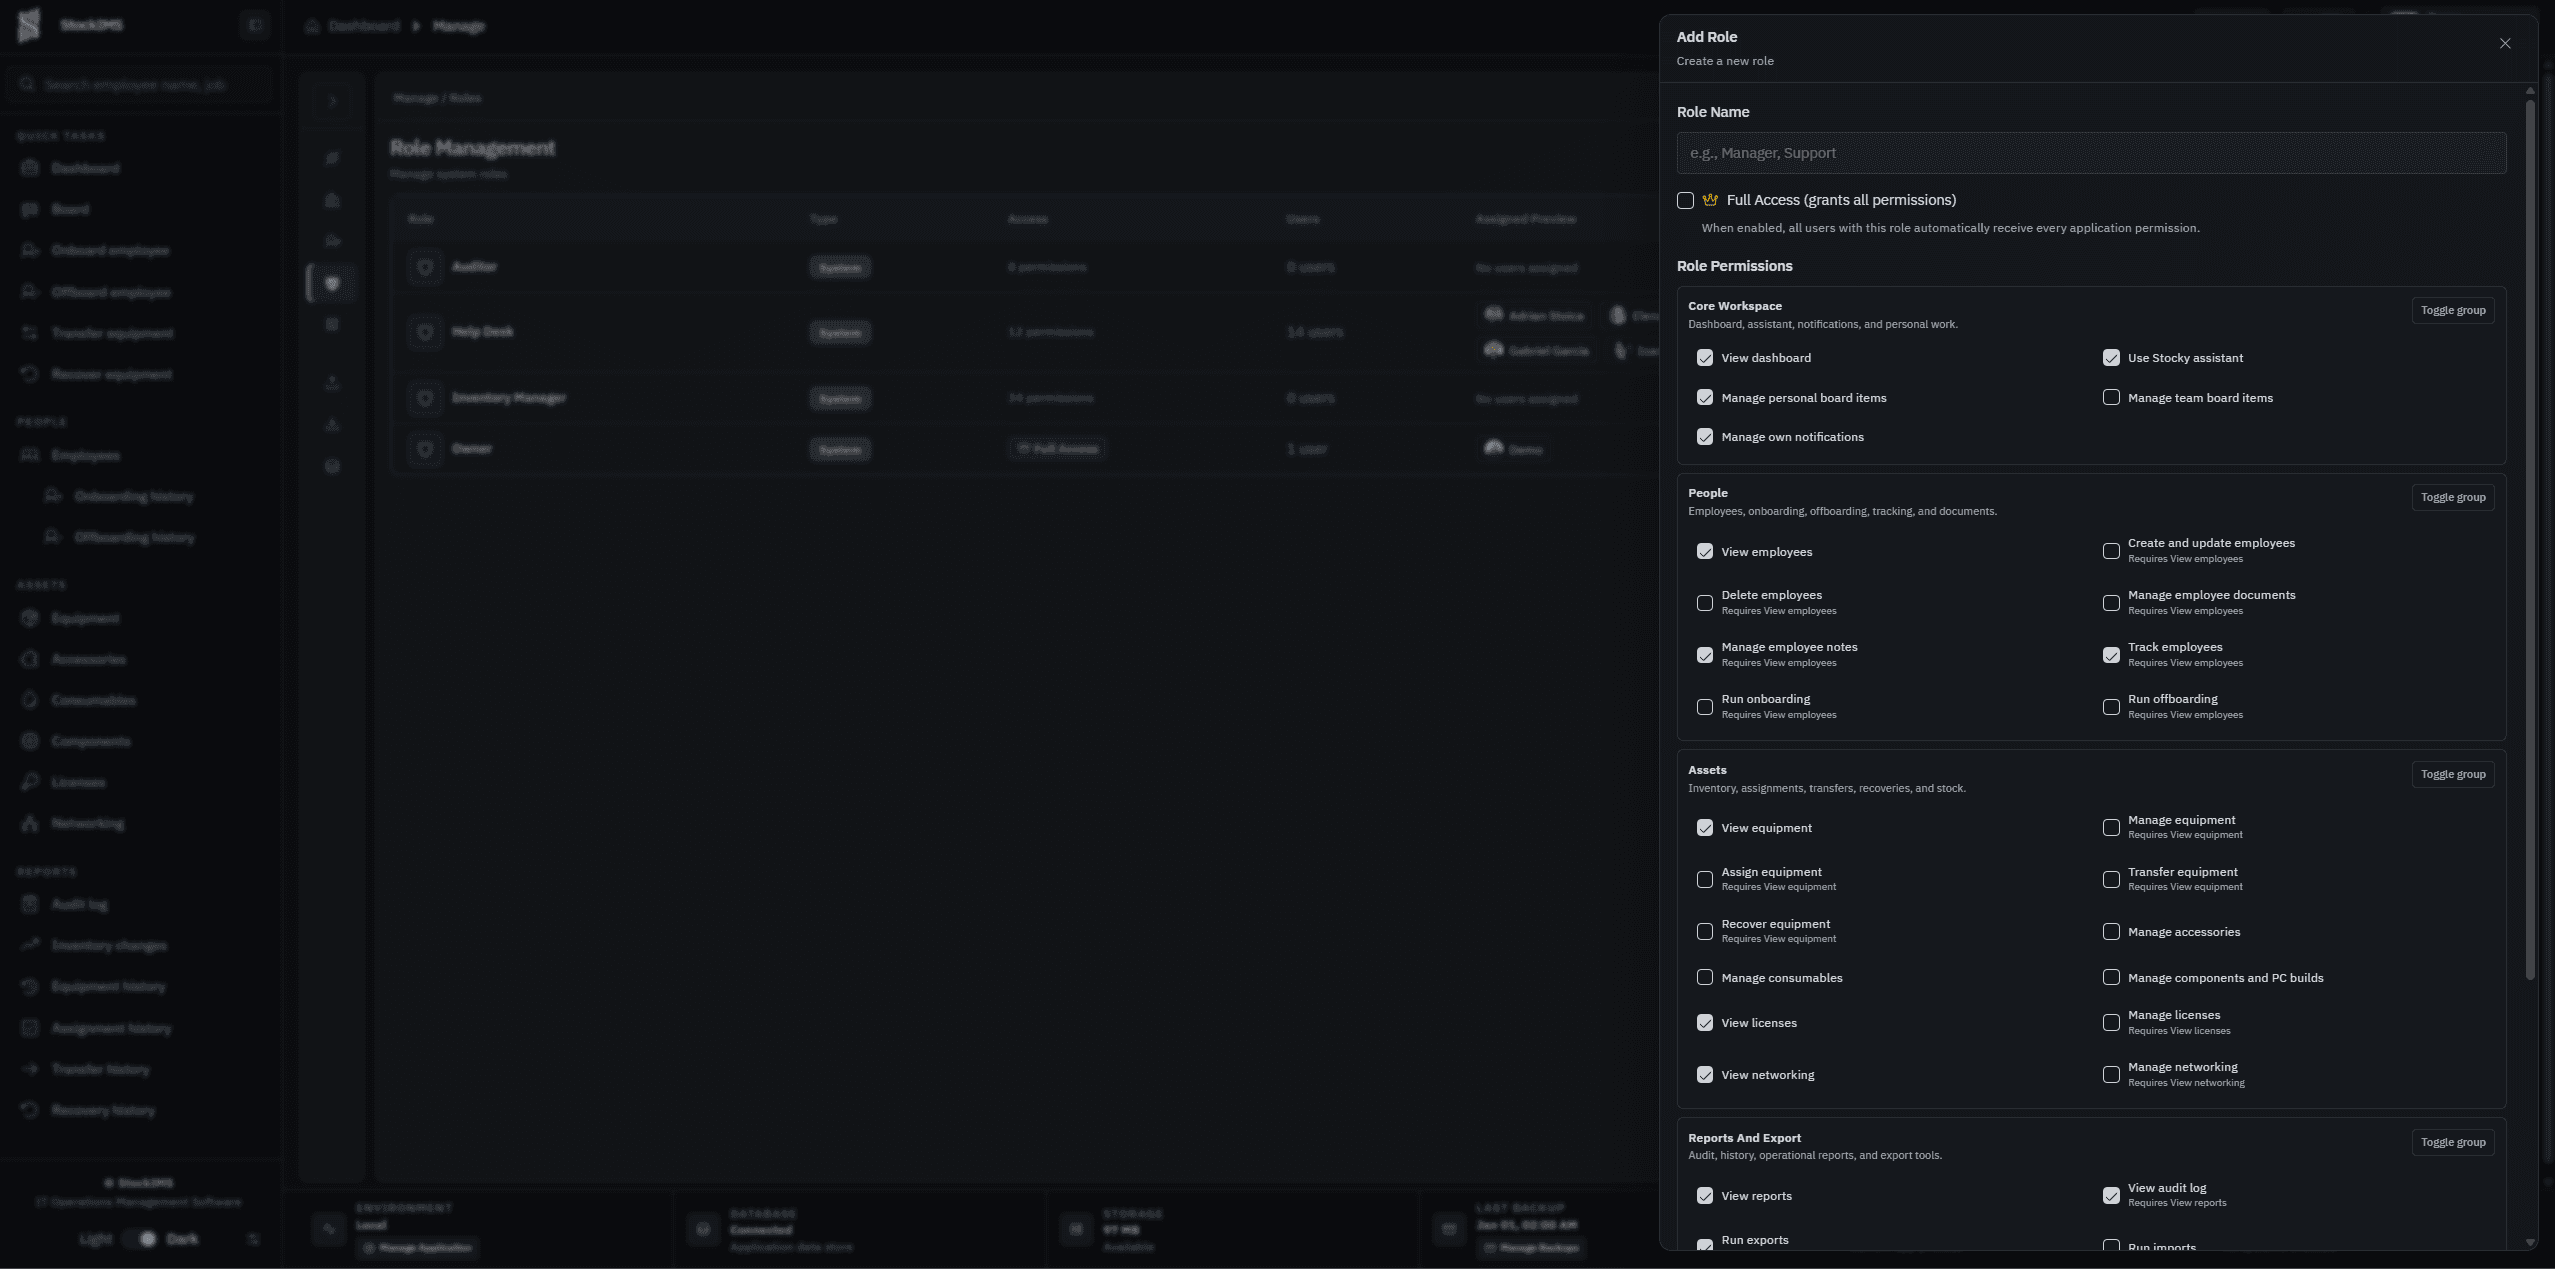
Task: Click the Networking sidebar icon
Action: tap(30, 823)
